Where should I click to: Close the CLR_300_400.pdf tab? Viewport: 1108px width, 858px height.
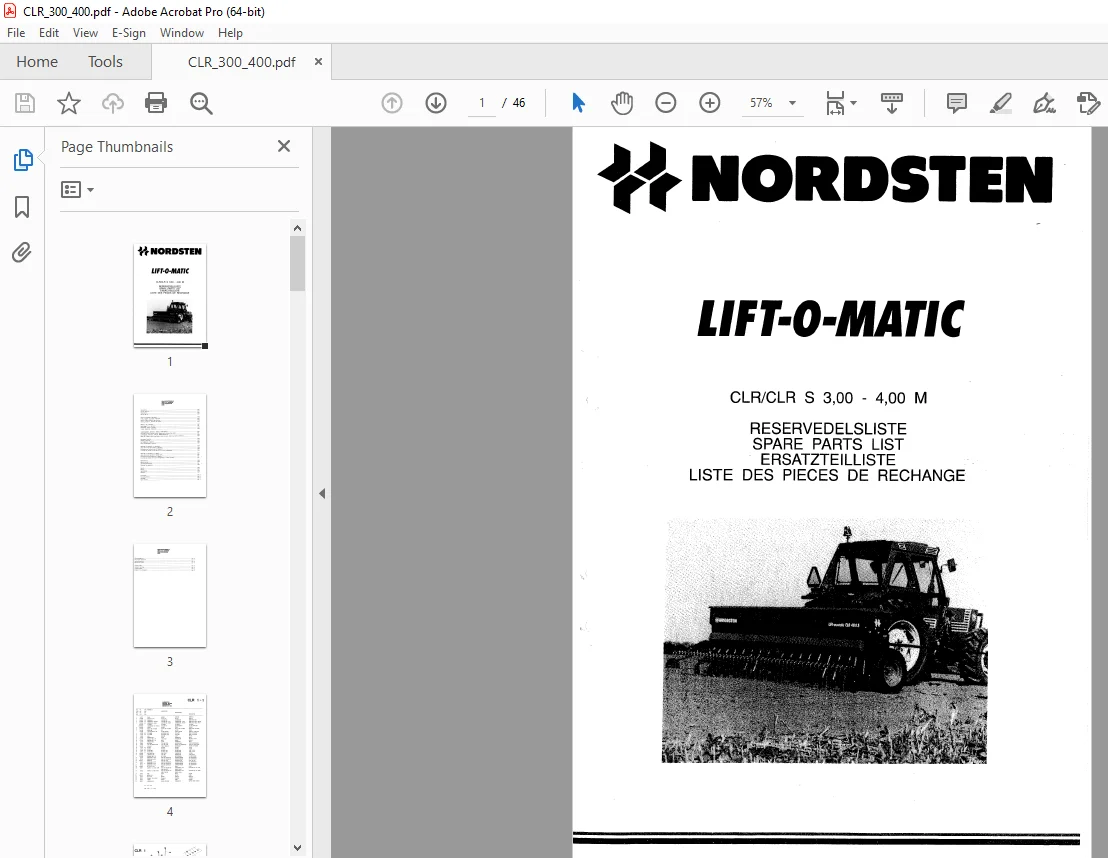click(x=318, y=62)
